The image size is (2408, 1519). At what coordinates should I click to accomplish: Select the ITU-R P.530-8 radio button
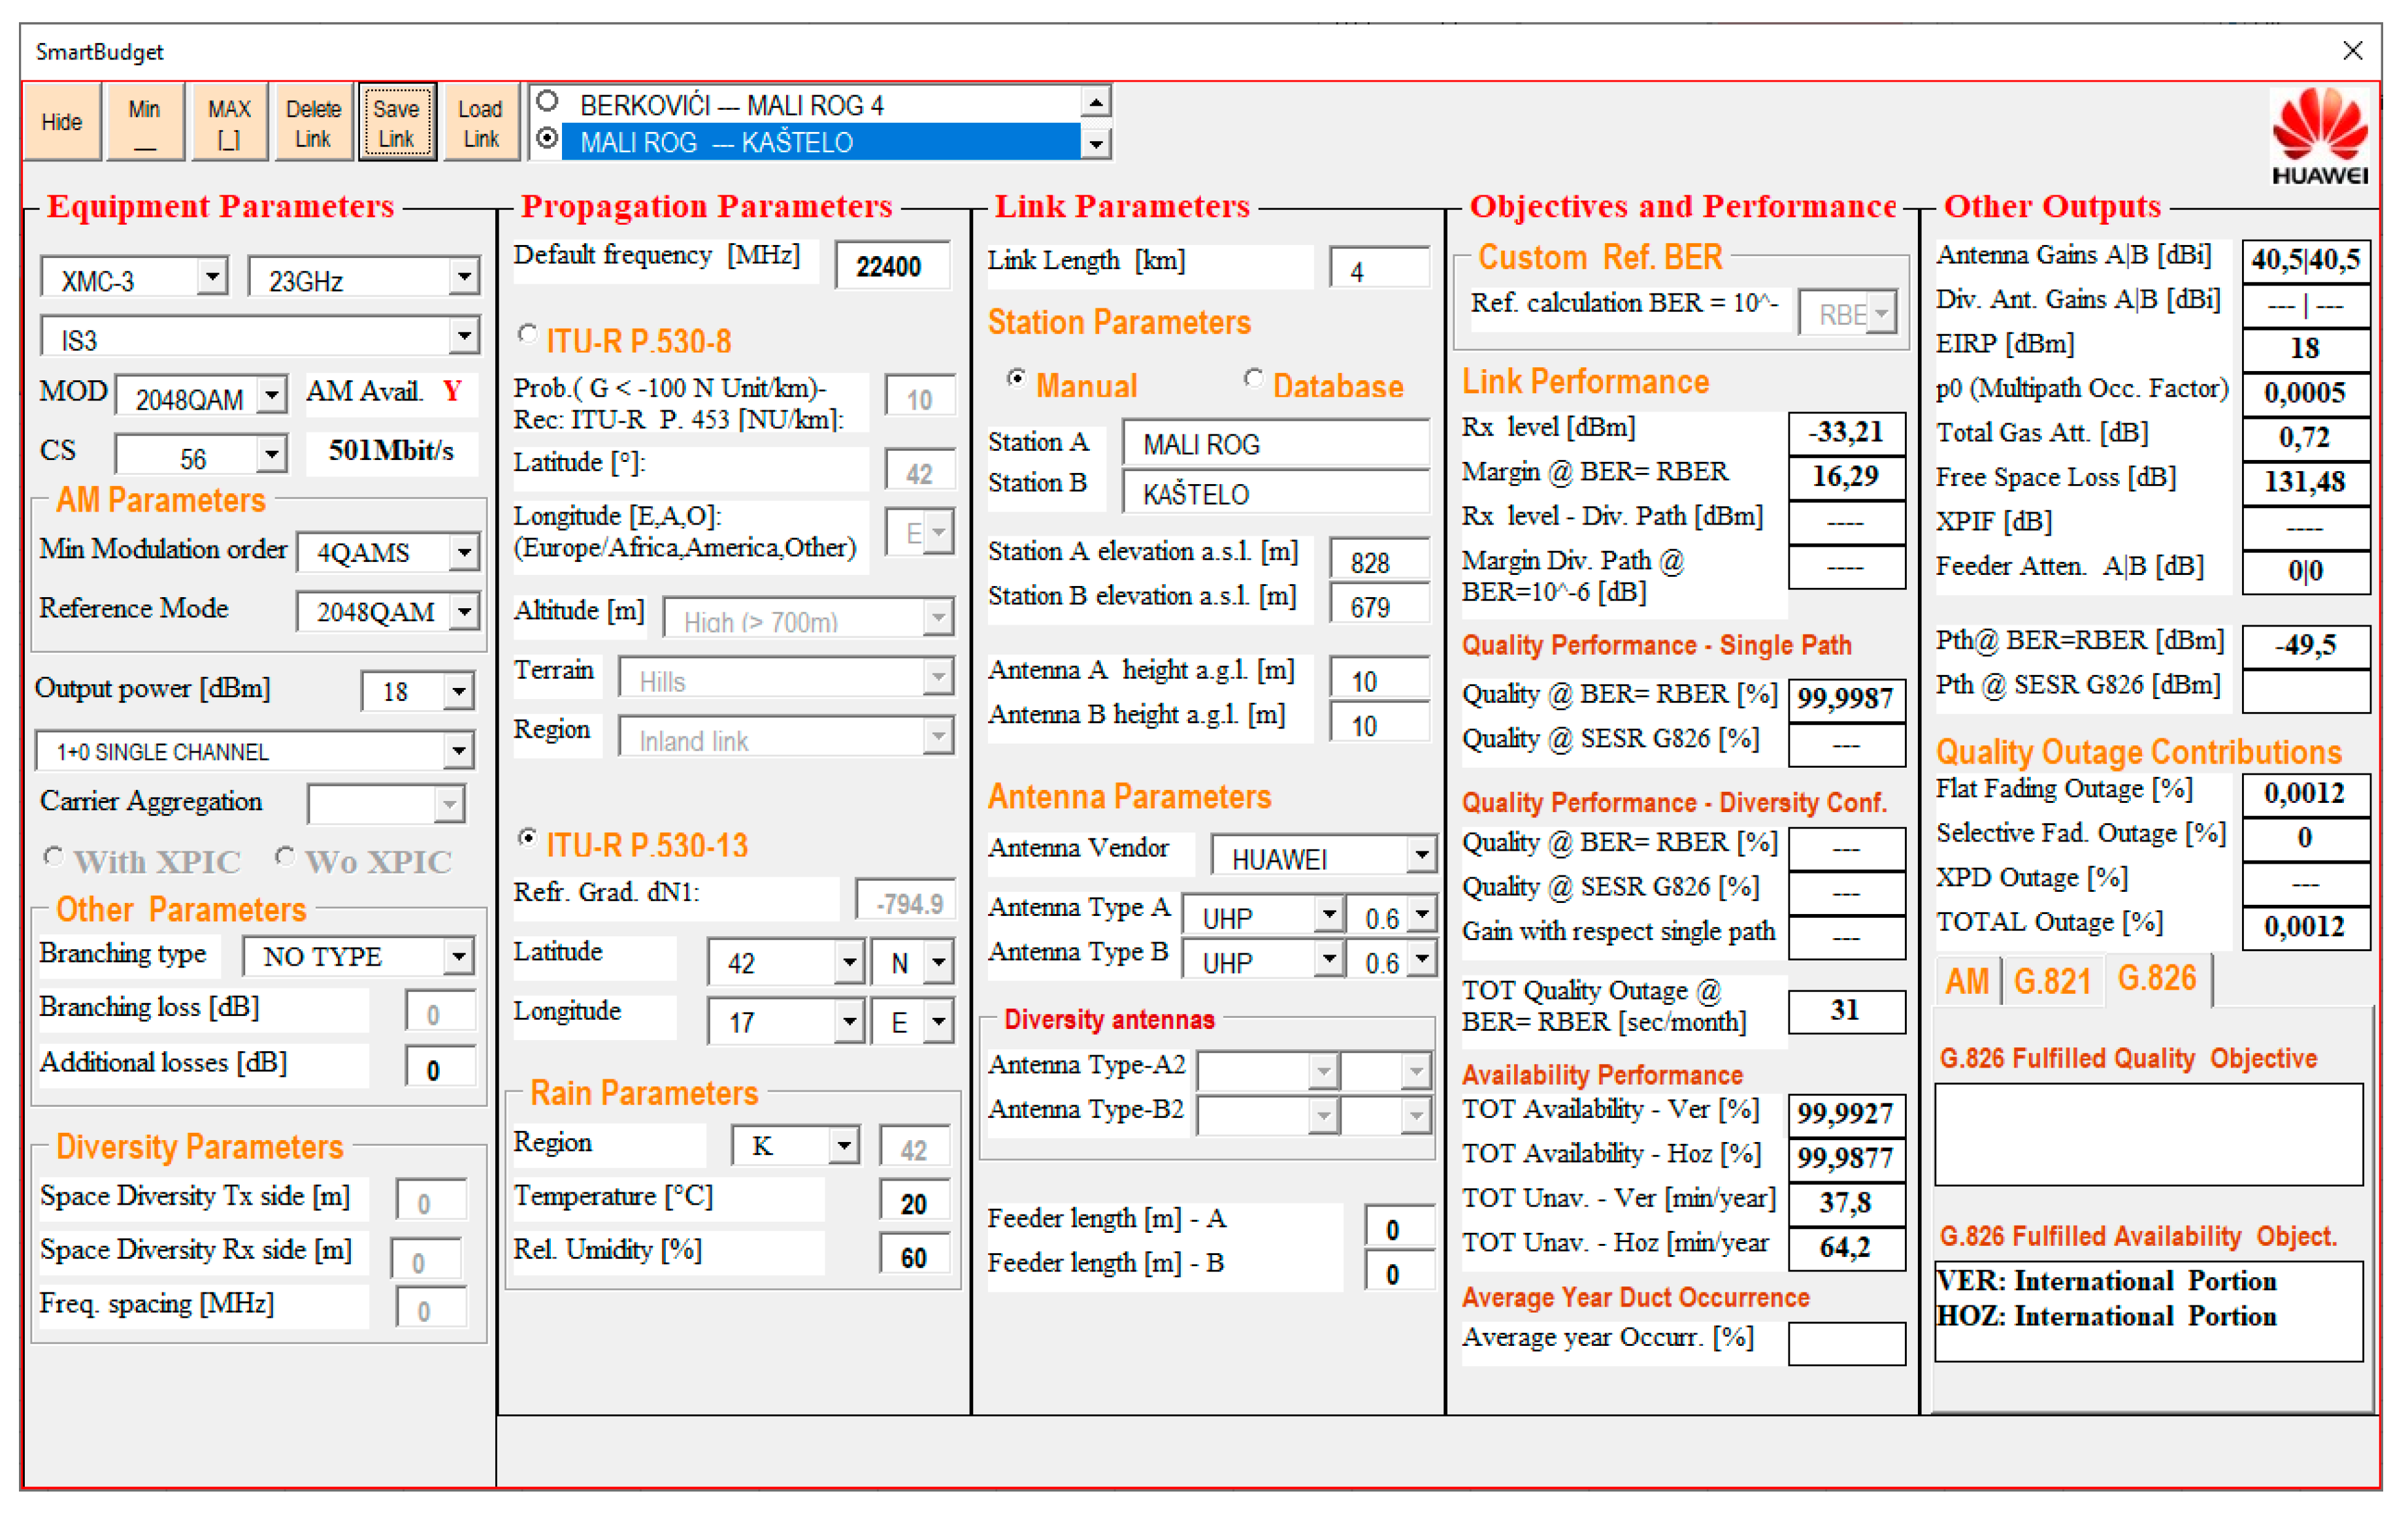point(528,334)
